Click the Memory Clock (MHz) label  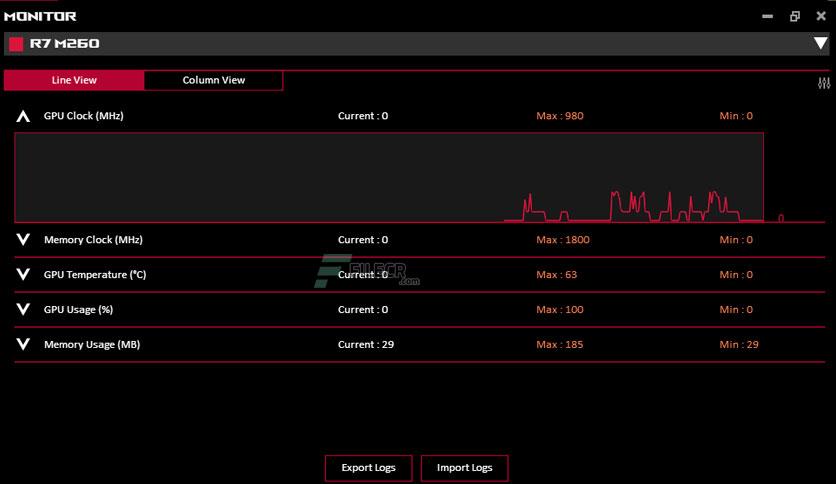(93, 239)
